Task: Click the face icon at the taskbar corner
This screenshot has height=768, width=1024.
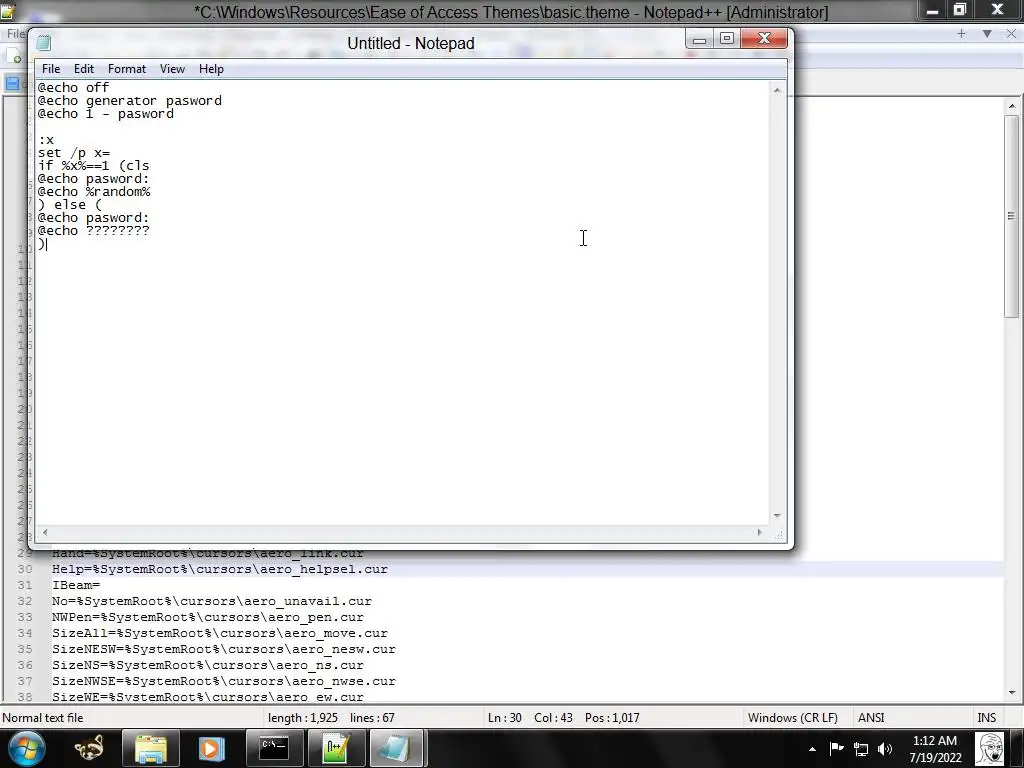Action: [x=989, y=749]
